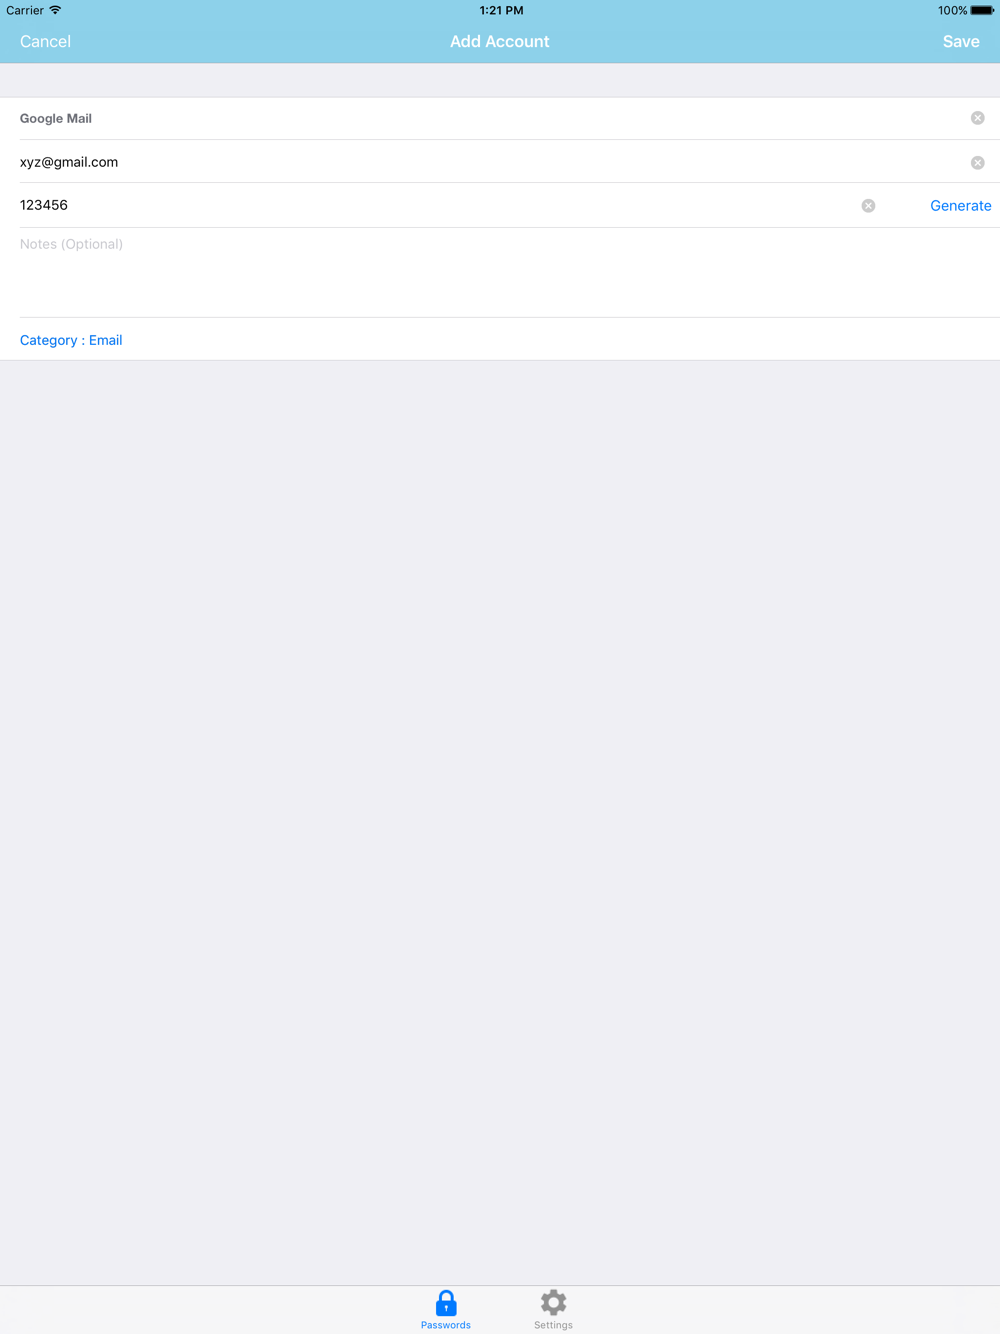1000x1334 pixels.
Task: Focus the xyz@gmail.com username field
Action: pos(490,162)
